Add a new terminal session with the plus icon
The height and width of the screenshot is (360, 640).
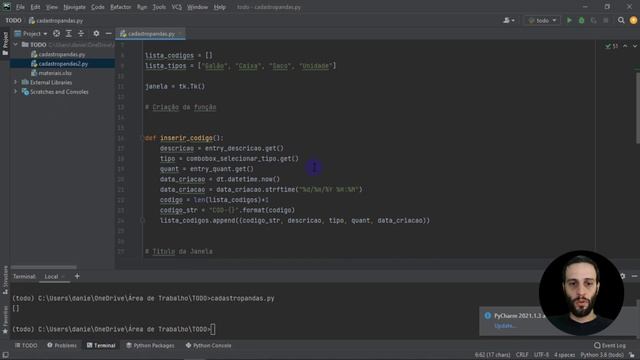click(x=77, y=276)
